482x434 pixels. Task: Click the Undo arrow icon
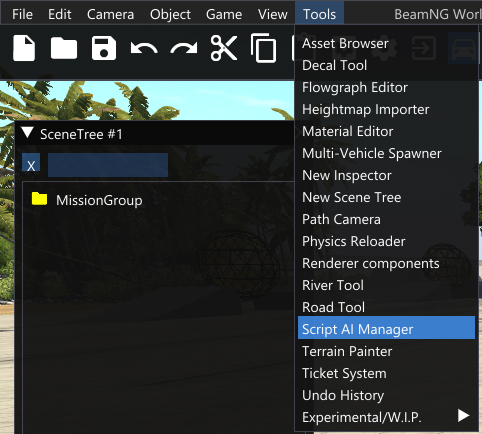pos(144,49)
